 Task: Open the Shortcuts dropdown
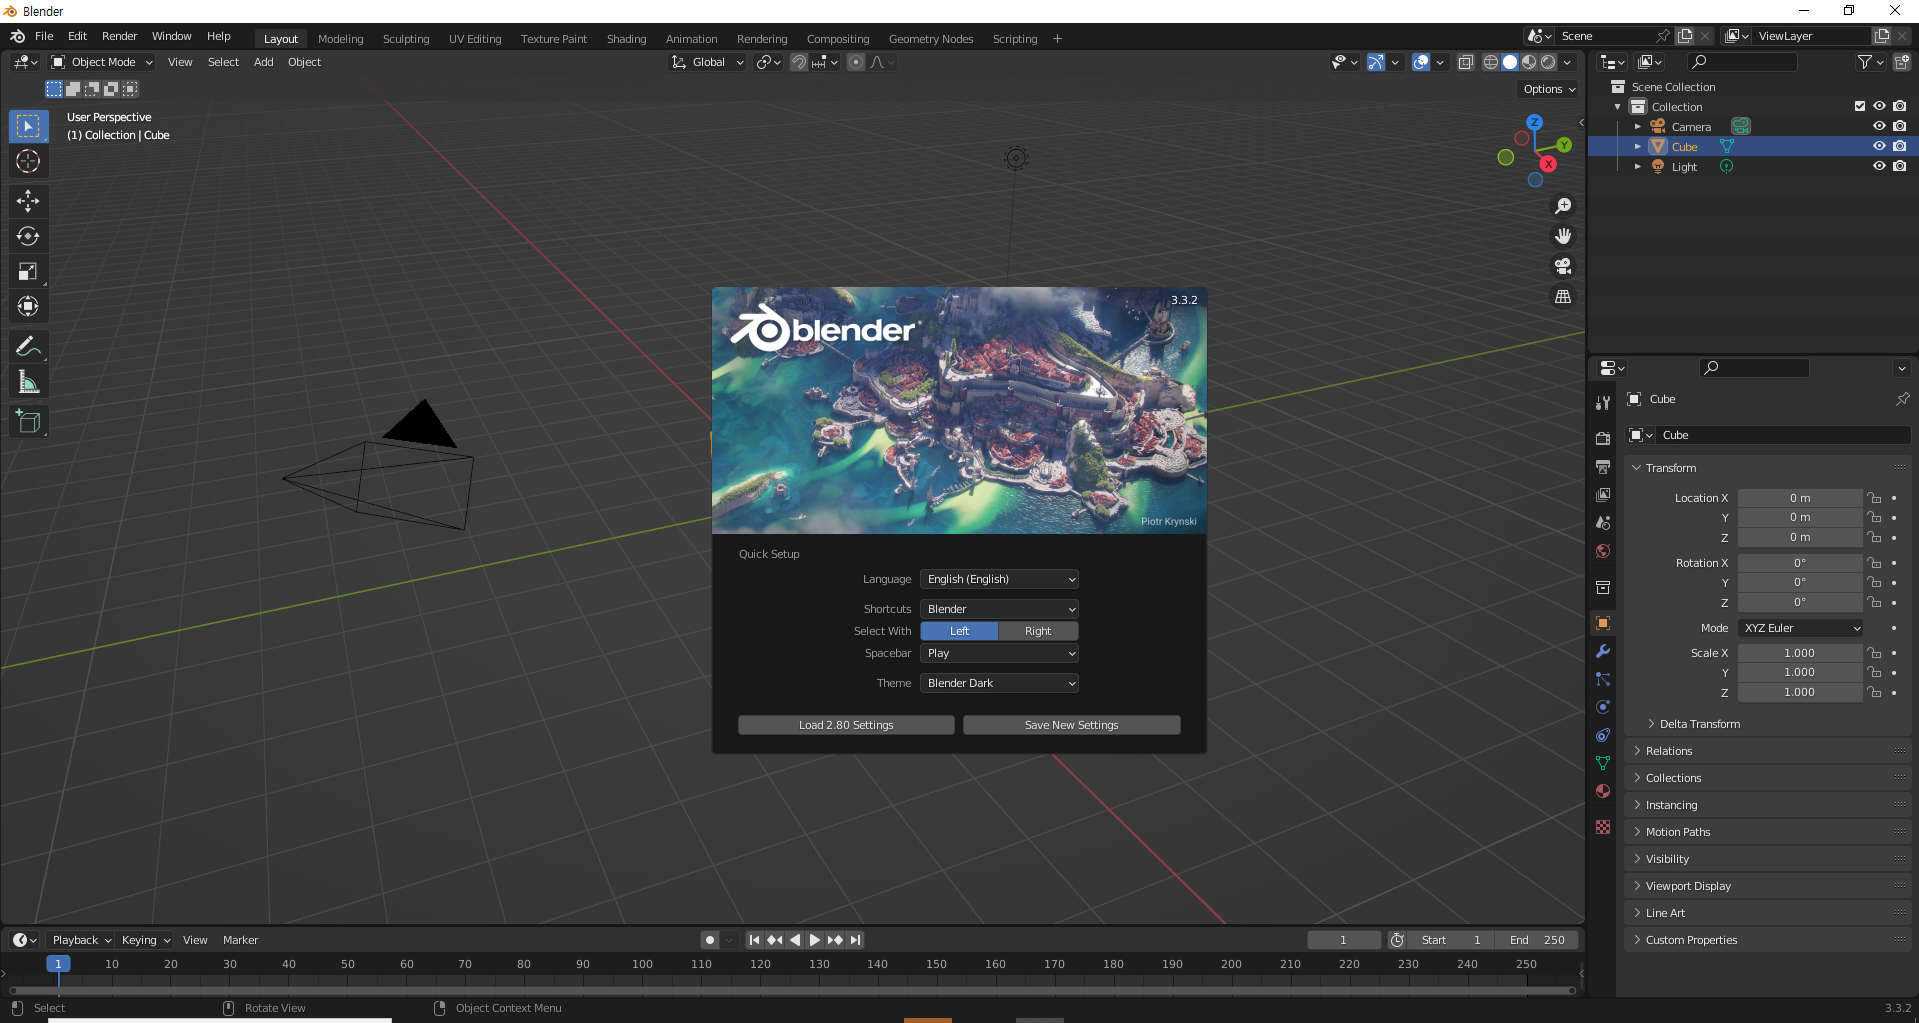click(999, 609)
